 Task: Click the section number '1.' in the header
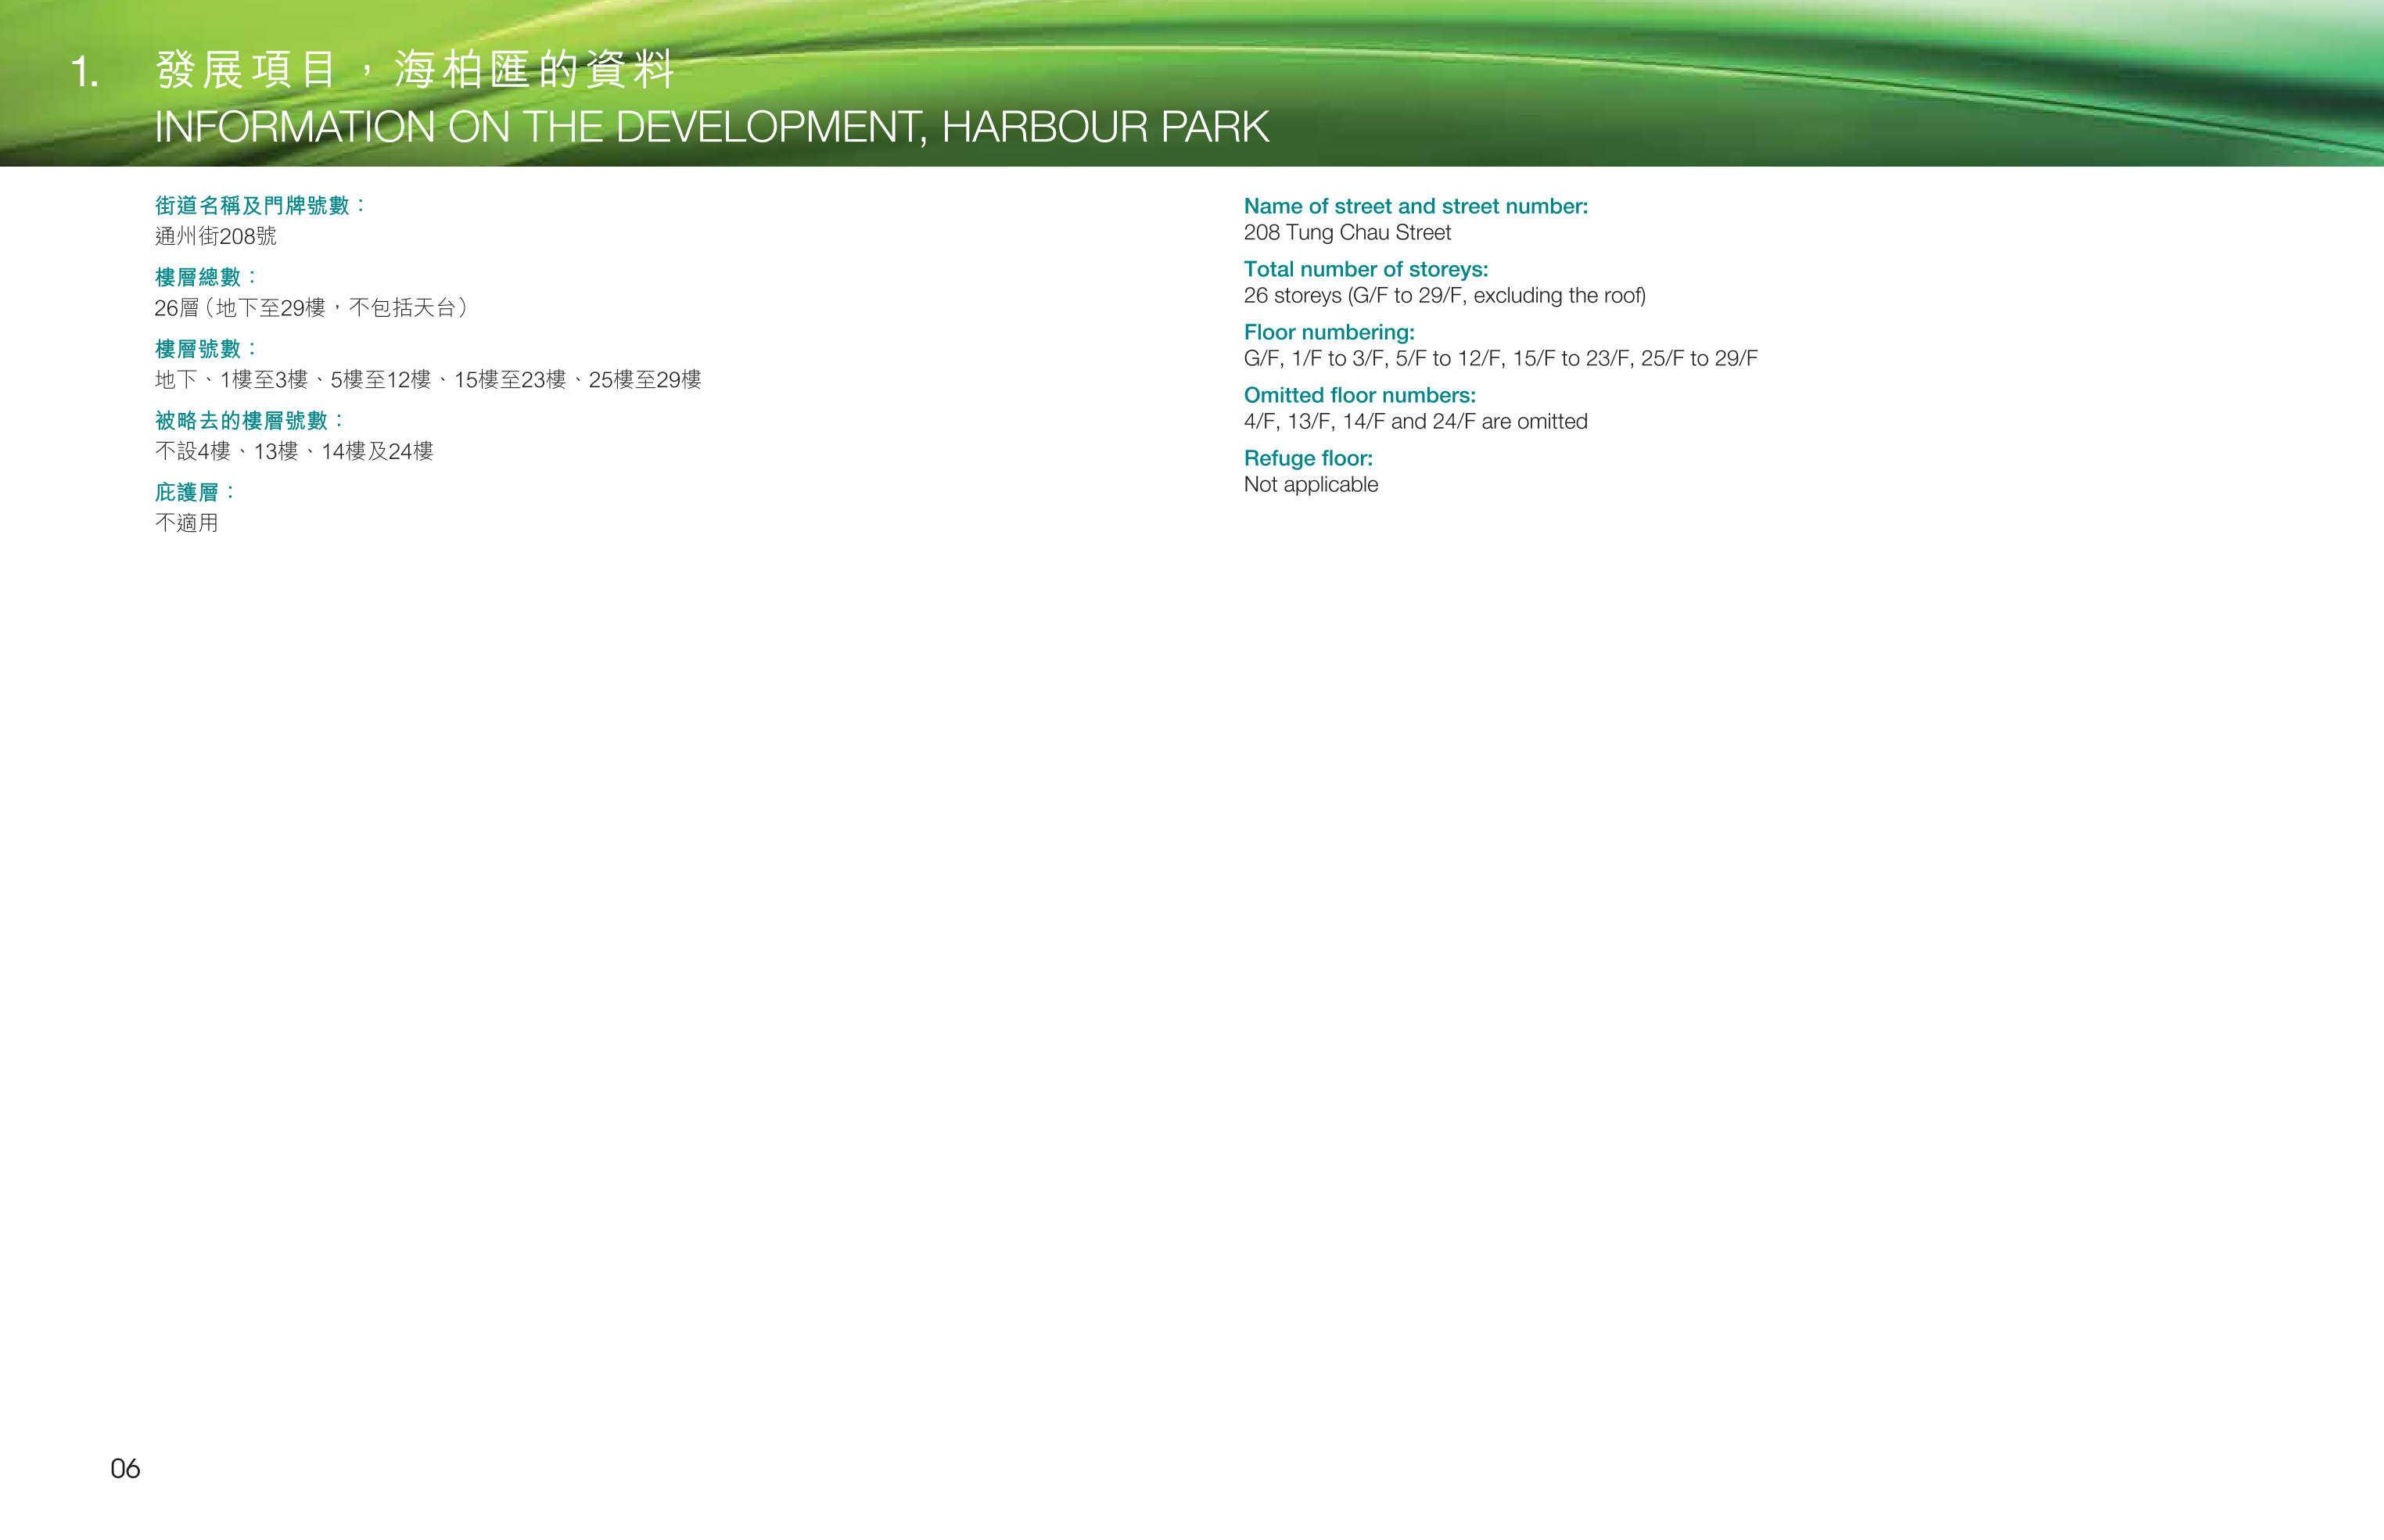[x=85, y=72]
